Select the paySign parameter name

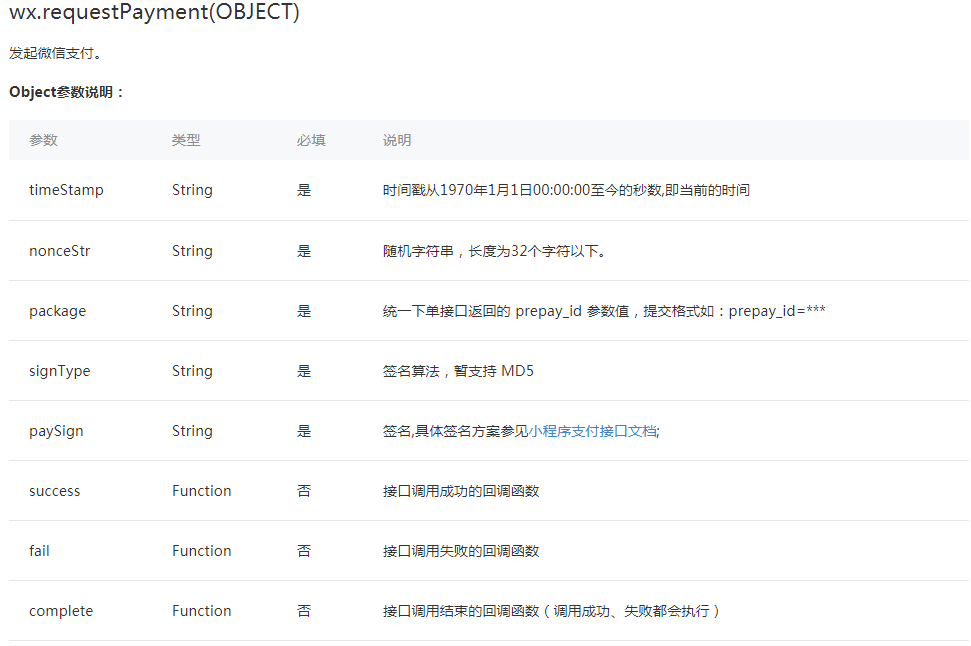[x=56, y=432]
